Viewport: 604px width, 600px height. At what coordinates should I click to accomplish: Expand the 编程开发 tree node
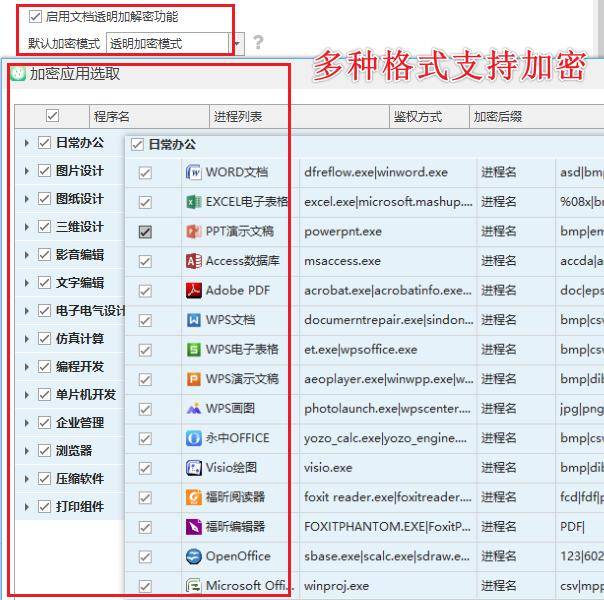coord(27,367)
